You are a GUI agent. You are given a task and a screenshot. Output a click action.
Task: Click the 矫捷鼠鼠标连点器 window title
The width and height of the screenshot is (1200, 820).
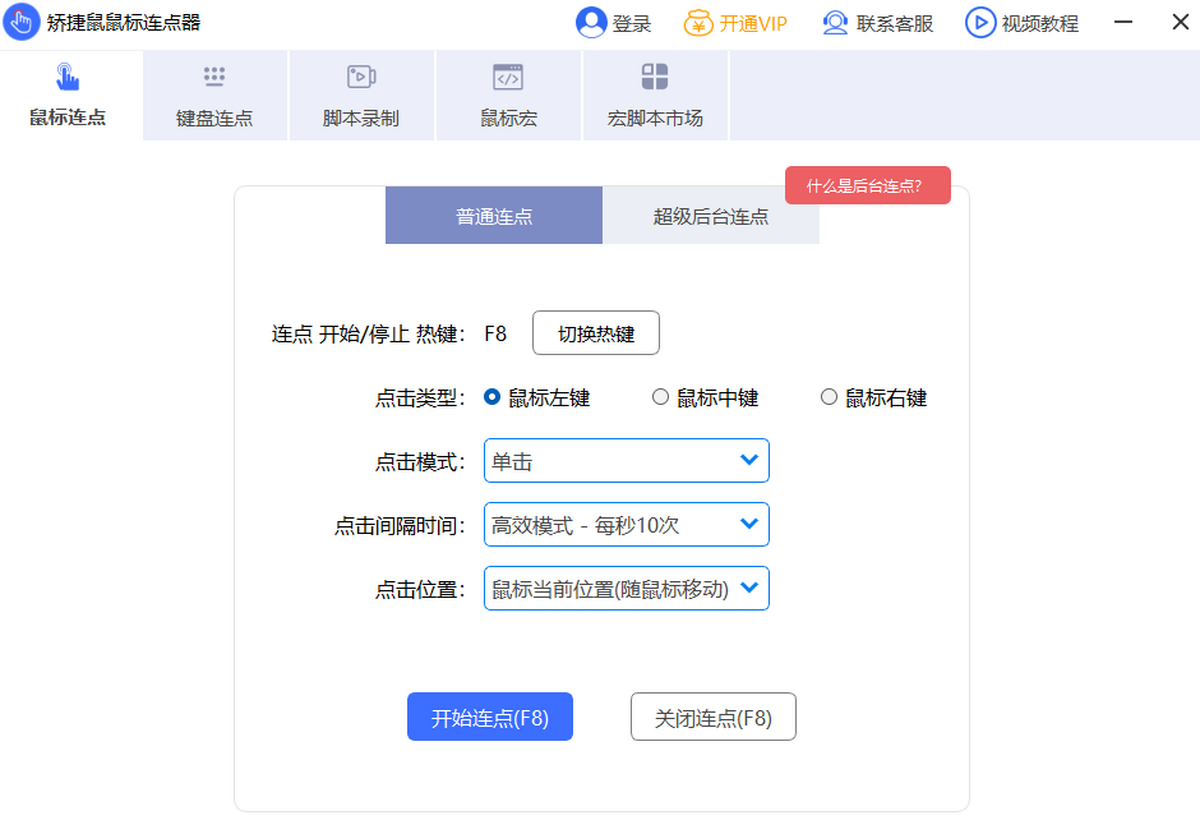click(124, 23)
